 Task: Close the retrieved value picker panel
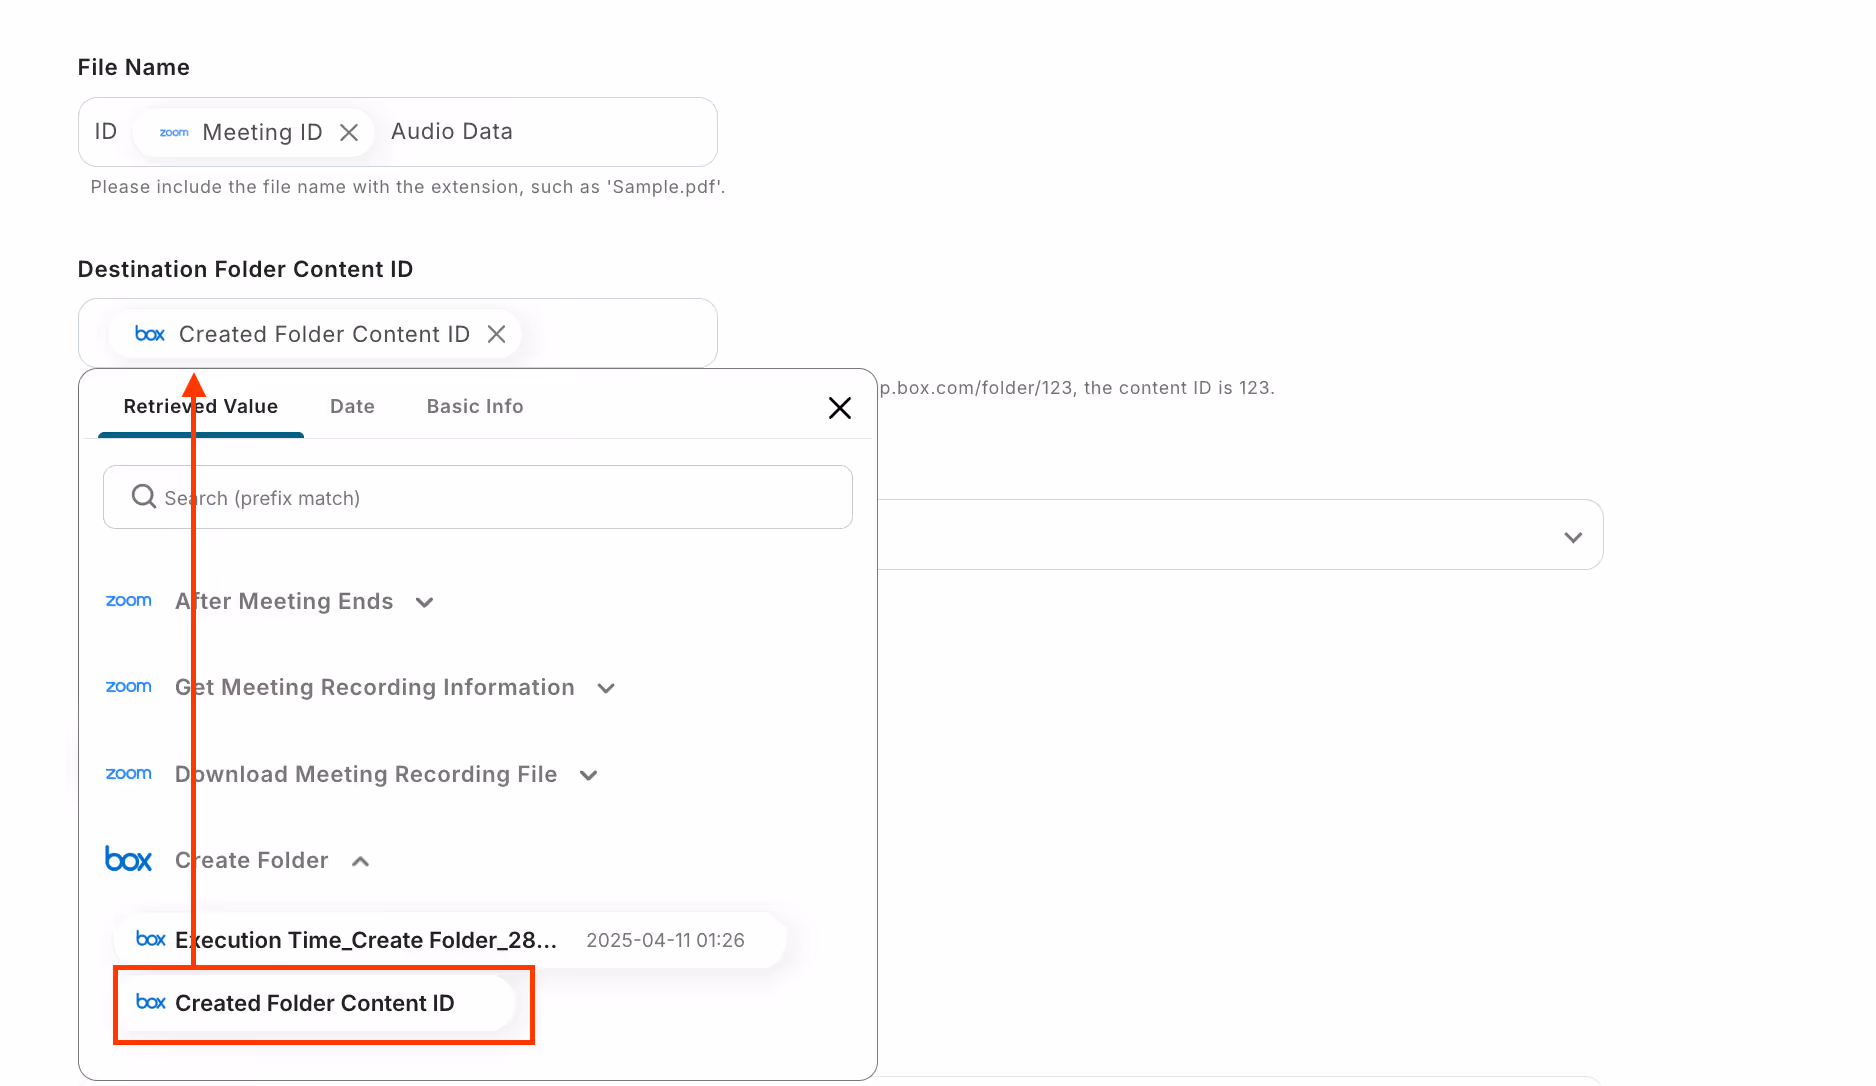[840, 408]
